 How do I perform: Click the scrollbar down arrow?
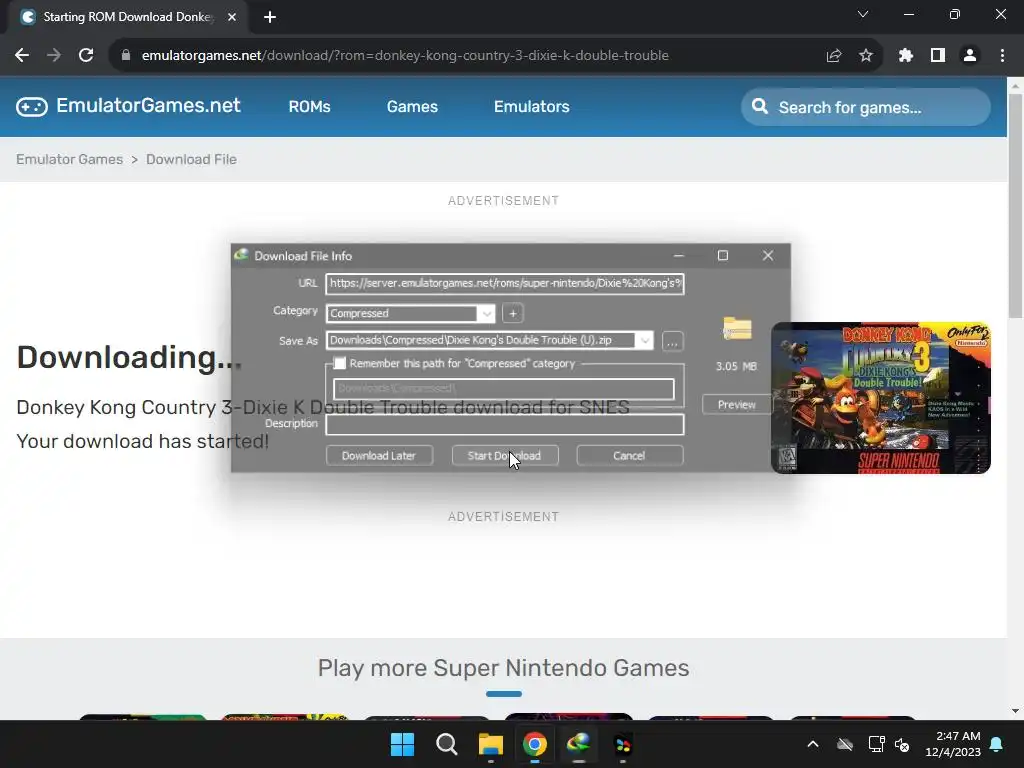[1015, 711]
